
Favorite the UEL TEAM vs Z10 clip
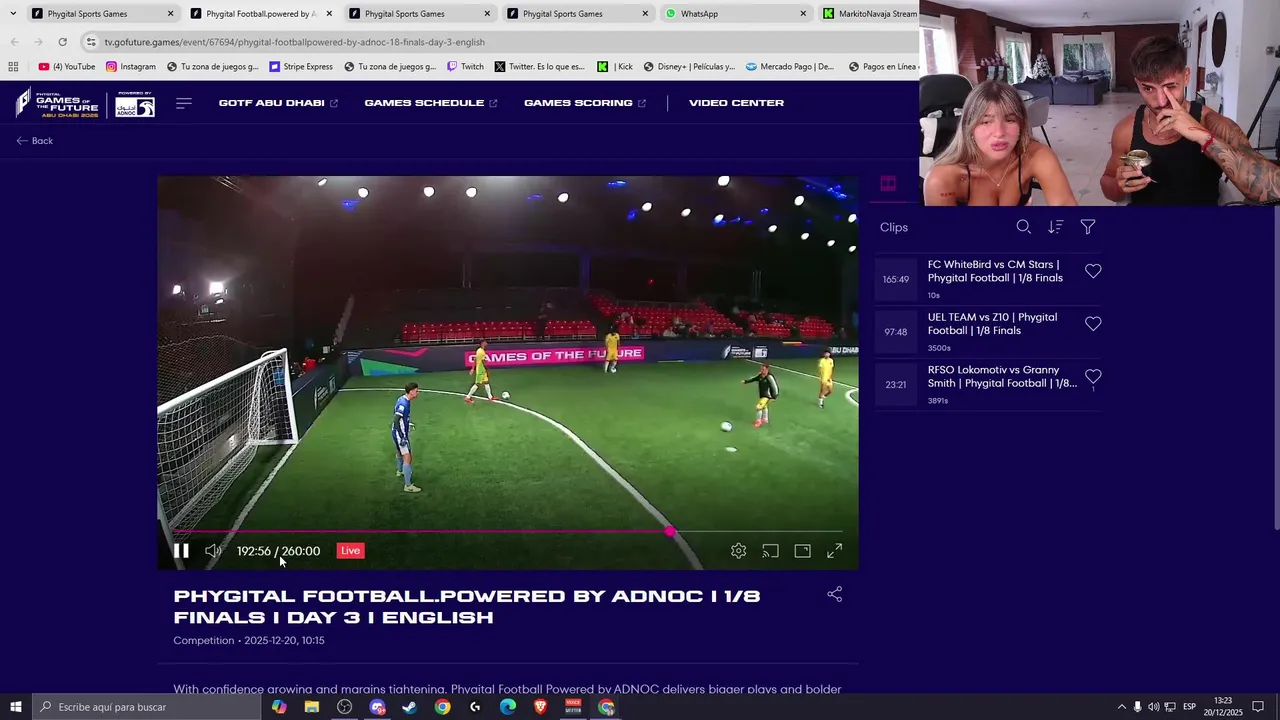(x=1093, y=324)
